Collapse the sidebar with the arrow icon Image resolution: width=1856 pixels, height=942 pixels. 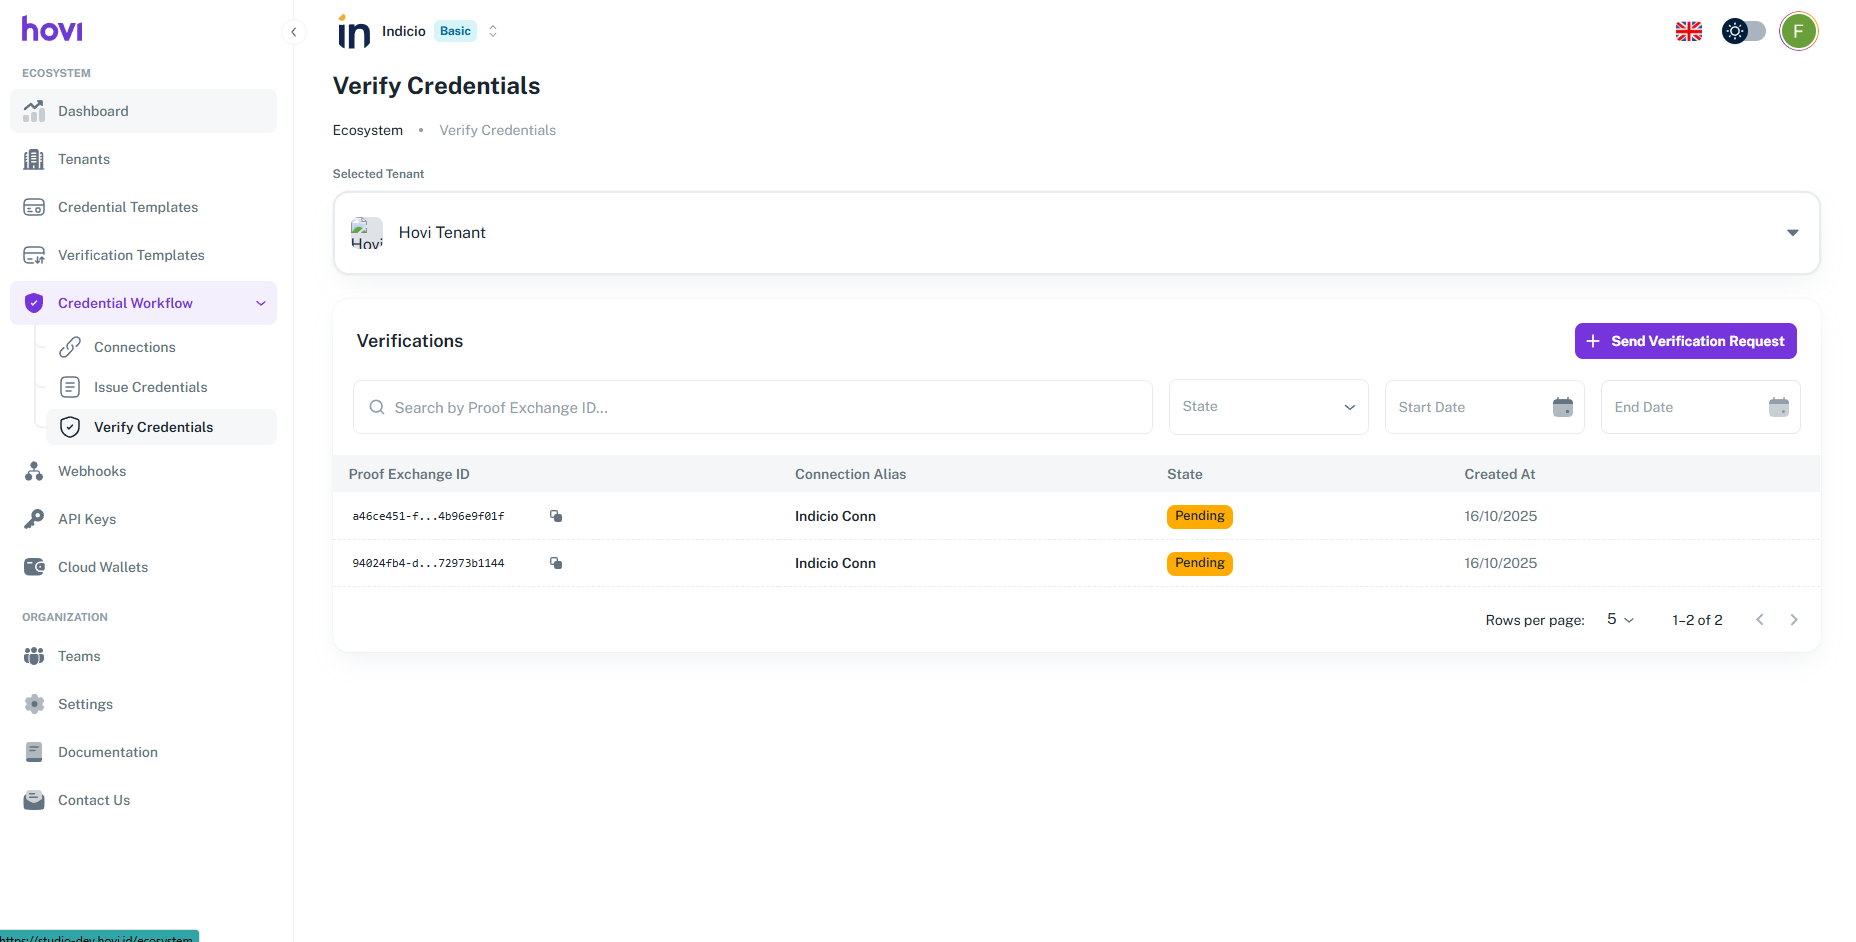293,32
